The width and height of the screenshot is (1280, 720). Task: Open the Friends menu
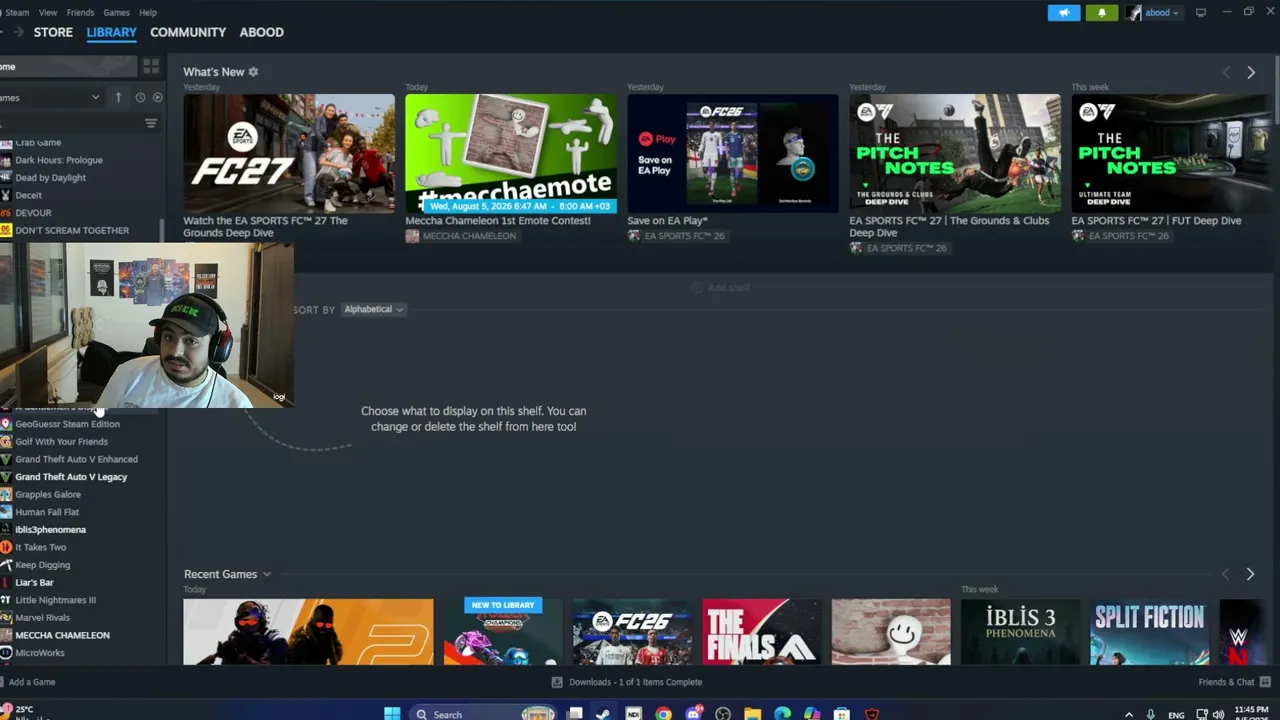coord(80,13)
